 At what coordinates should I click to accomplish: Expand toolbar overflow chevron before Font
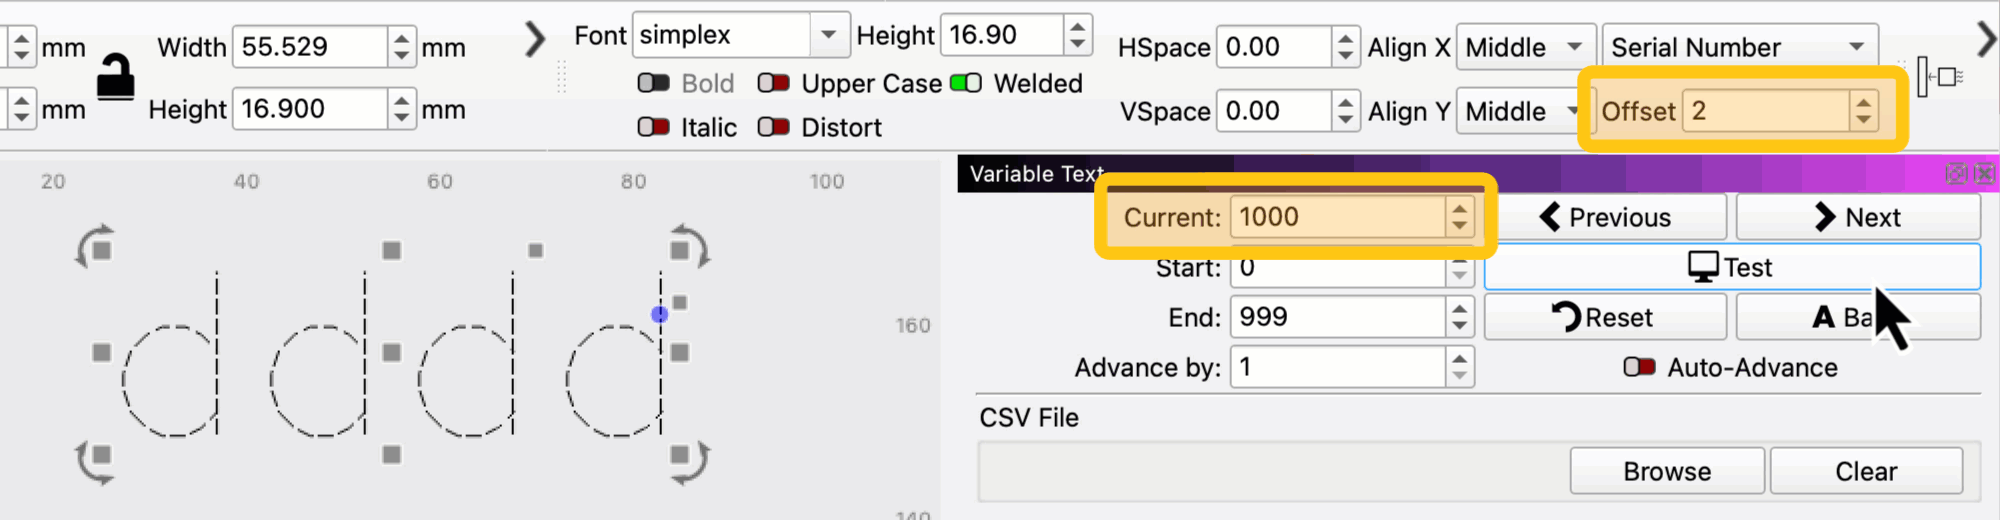536,40
